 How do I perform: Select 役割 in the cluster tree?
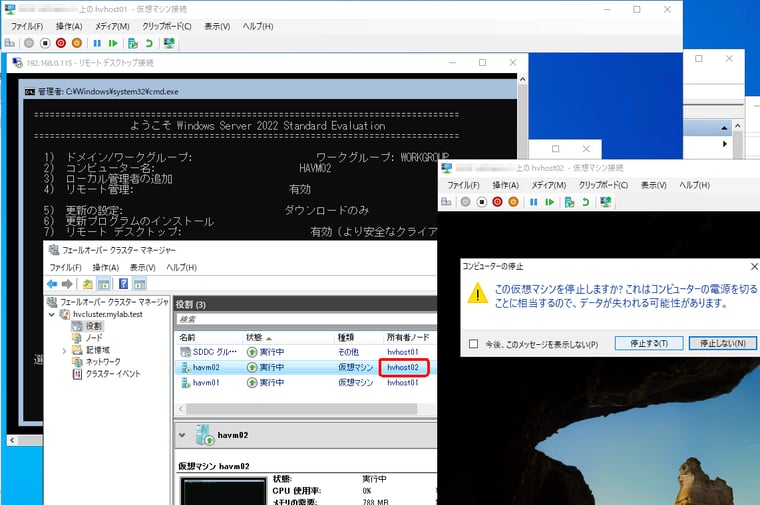(x=93, y=326)
